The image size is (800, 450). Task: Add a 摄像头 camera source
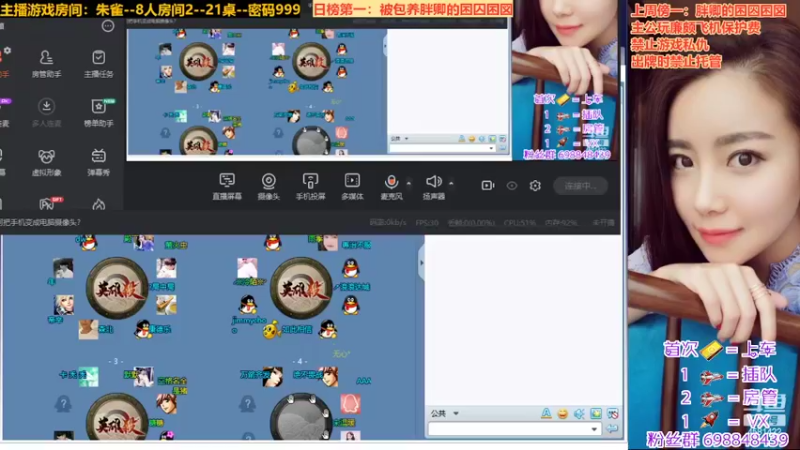[x=268, y=186]
